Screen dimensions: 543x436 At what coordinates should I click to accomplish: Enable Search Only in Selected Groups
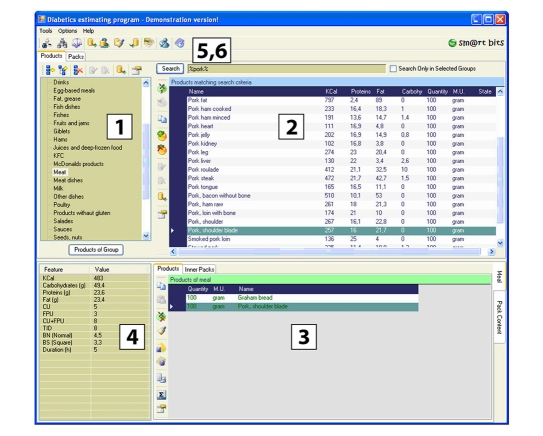(x=393, y=69)
